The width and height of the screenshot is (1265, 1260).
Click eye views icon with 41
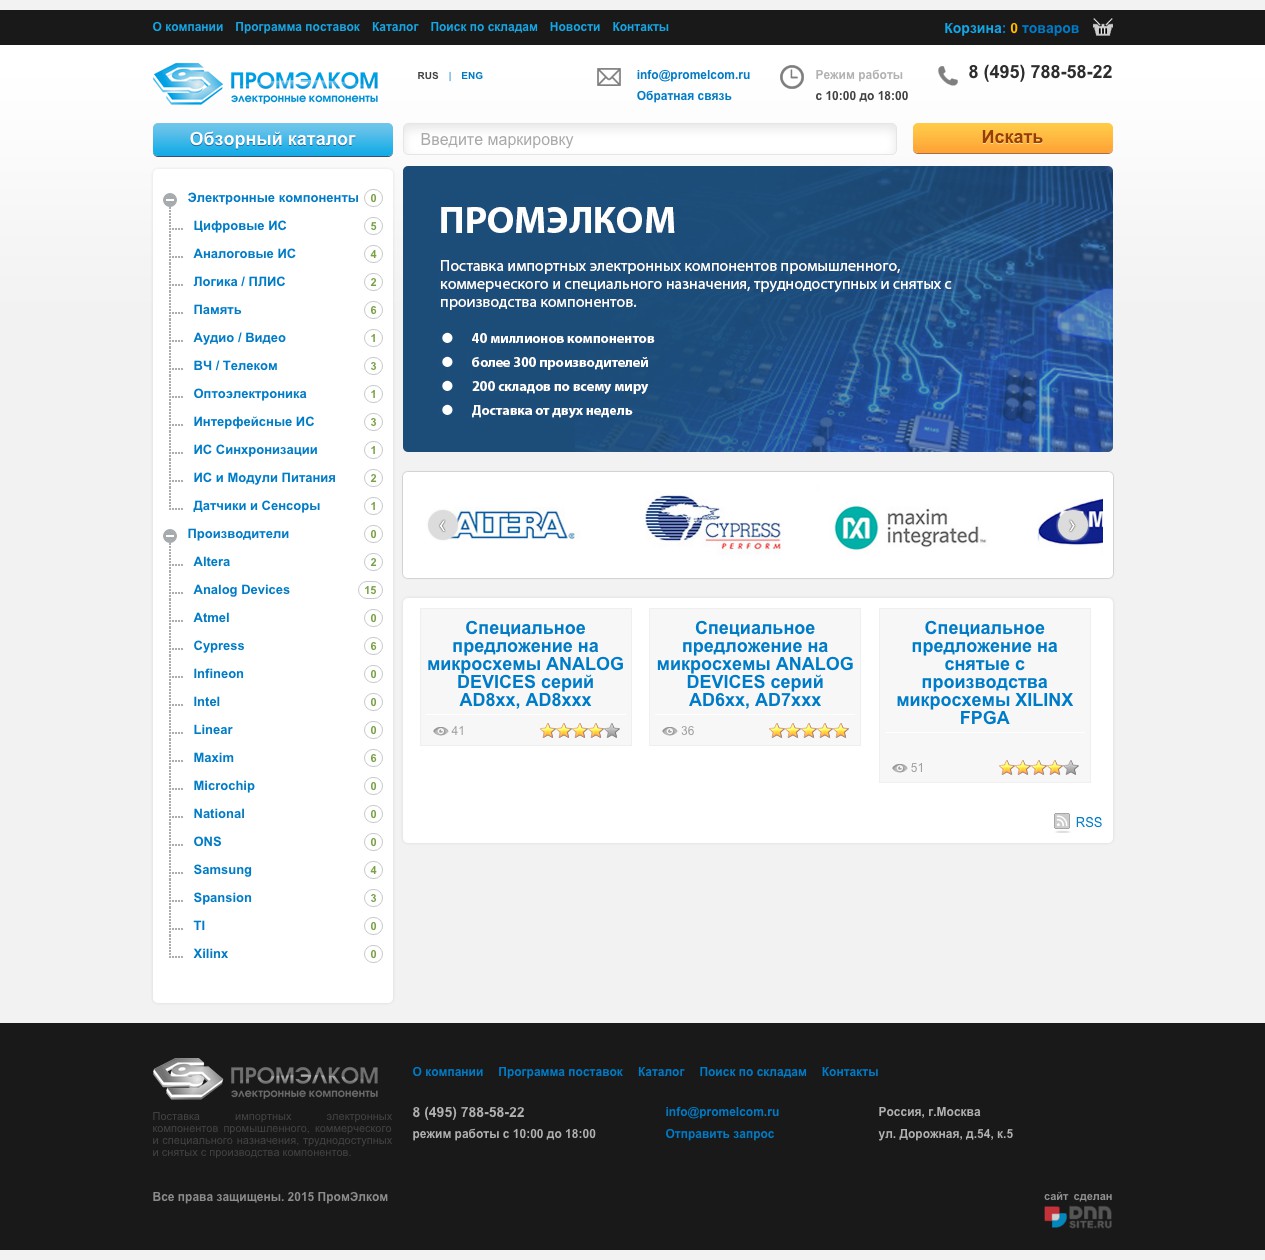pos(440,731)
